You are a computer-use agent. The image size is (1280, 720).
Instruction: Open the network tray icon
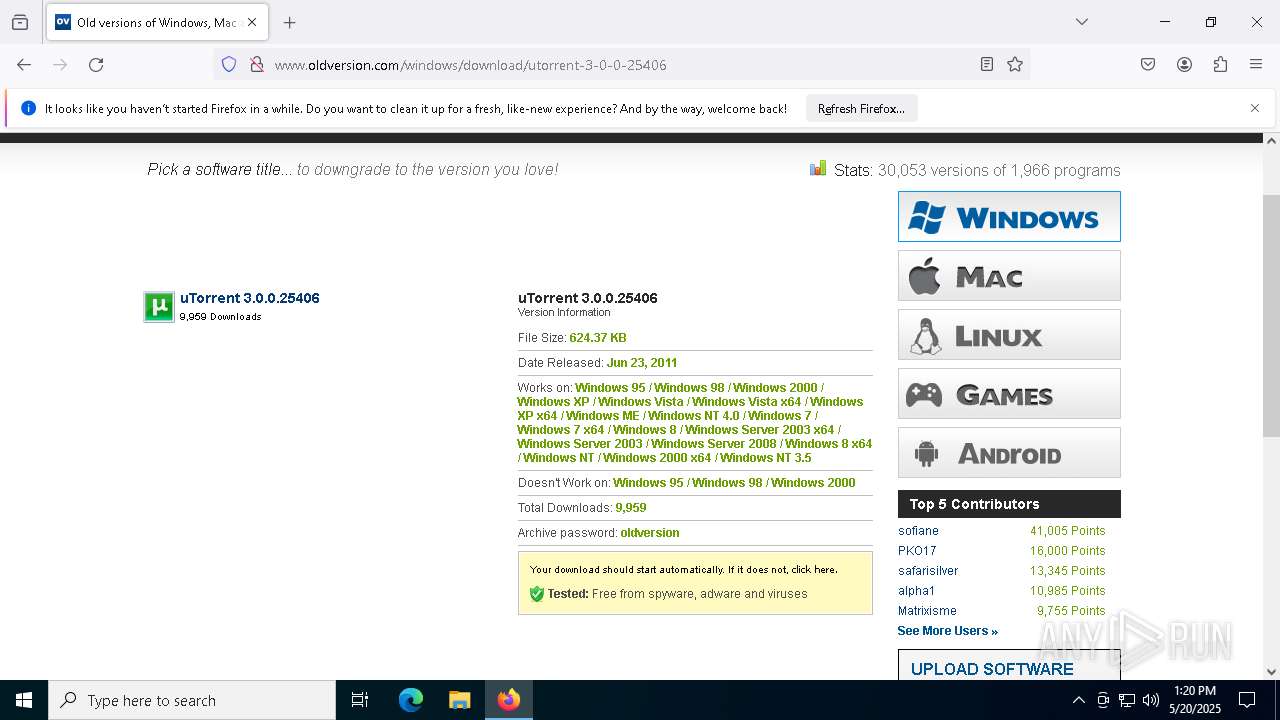(1127, 700)
